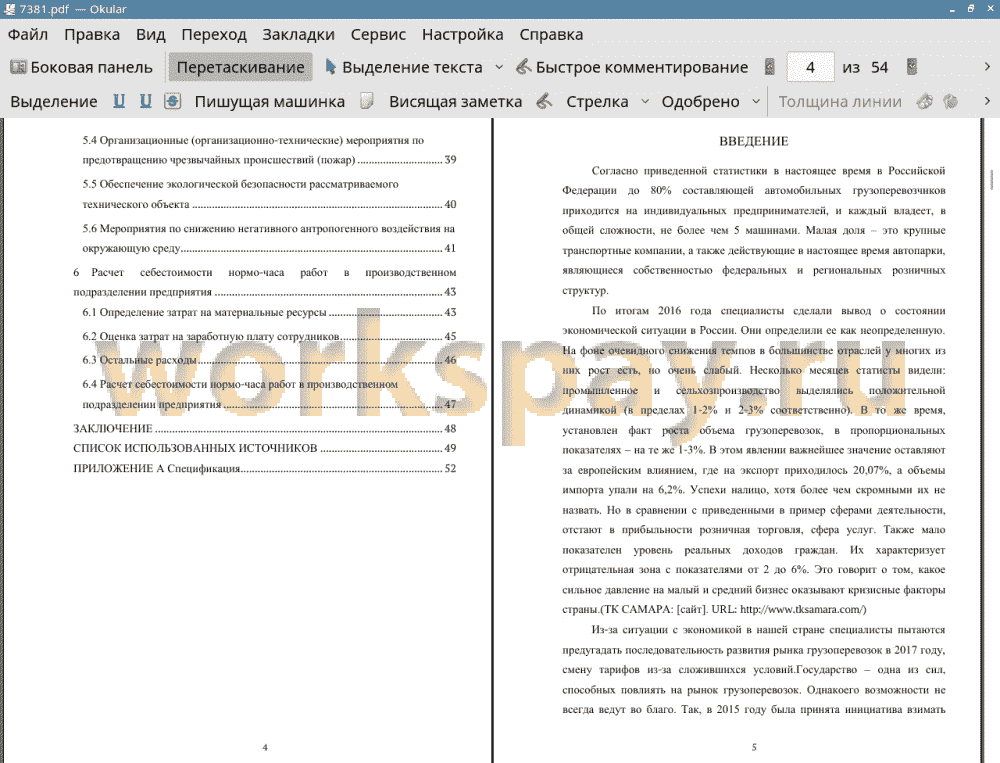
Task: Click entry 6.2 Оценка затрат на заработную плату
Action: [x=269, y=336]
